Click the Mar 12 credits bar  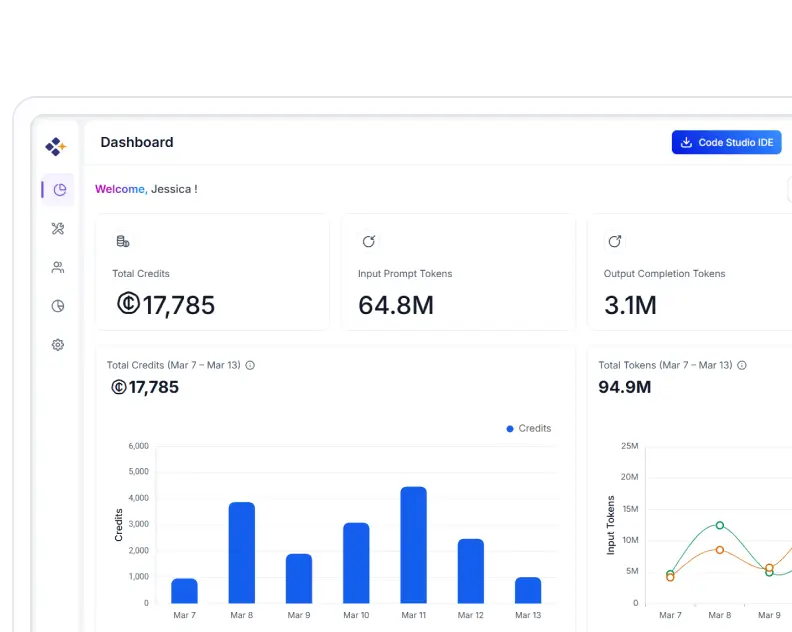pos(471,571)
